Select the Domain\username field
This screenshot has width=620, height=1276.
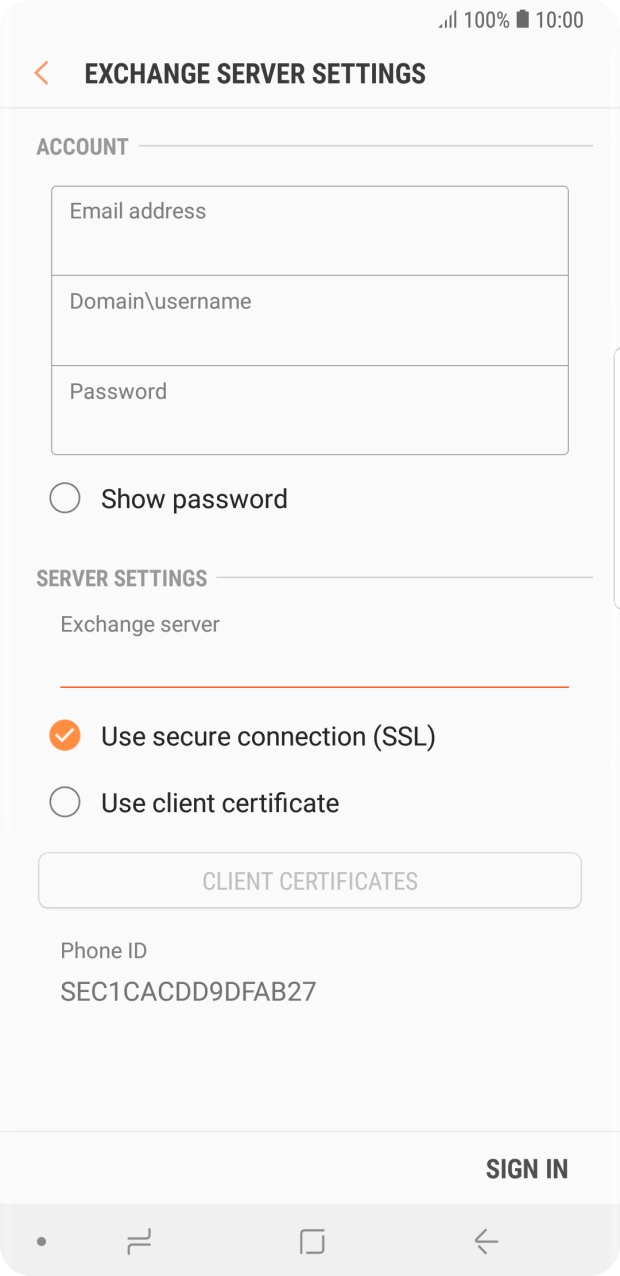(309, 318)
